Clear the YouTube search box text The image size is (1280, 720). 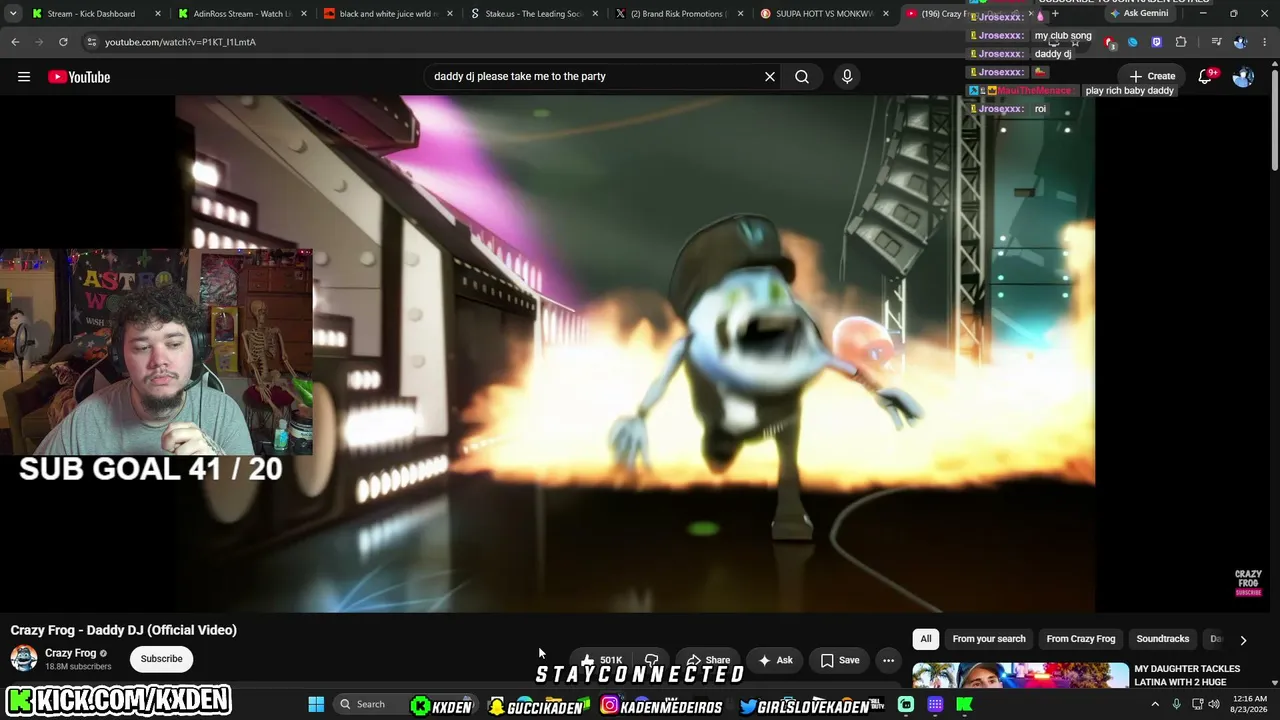click(x=770, y=76)
